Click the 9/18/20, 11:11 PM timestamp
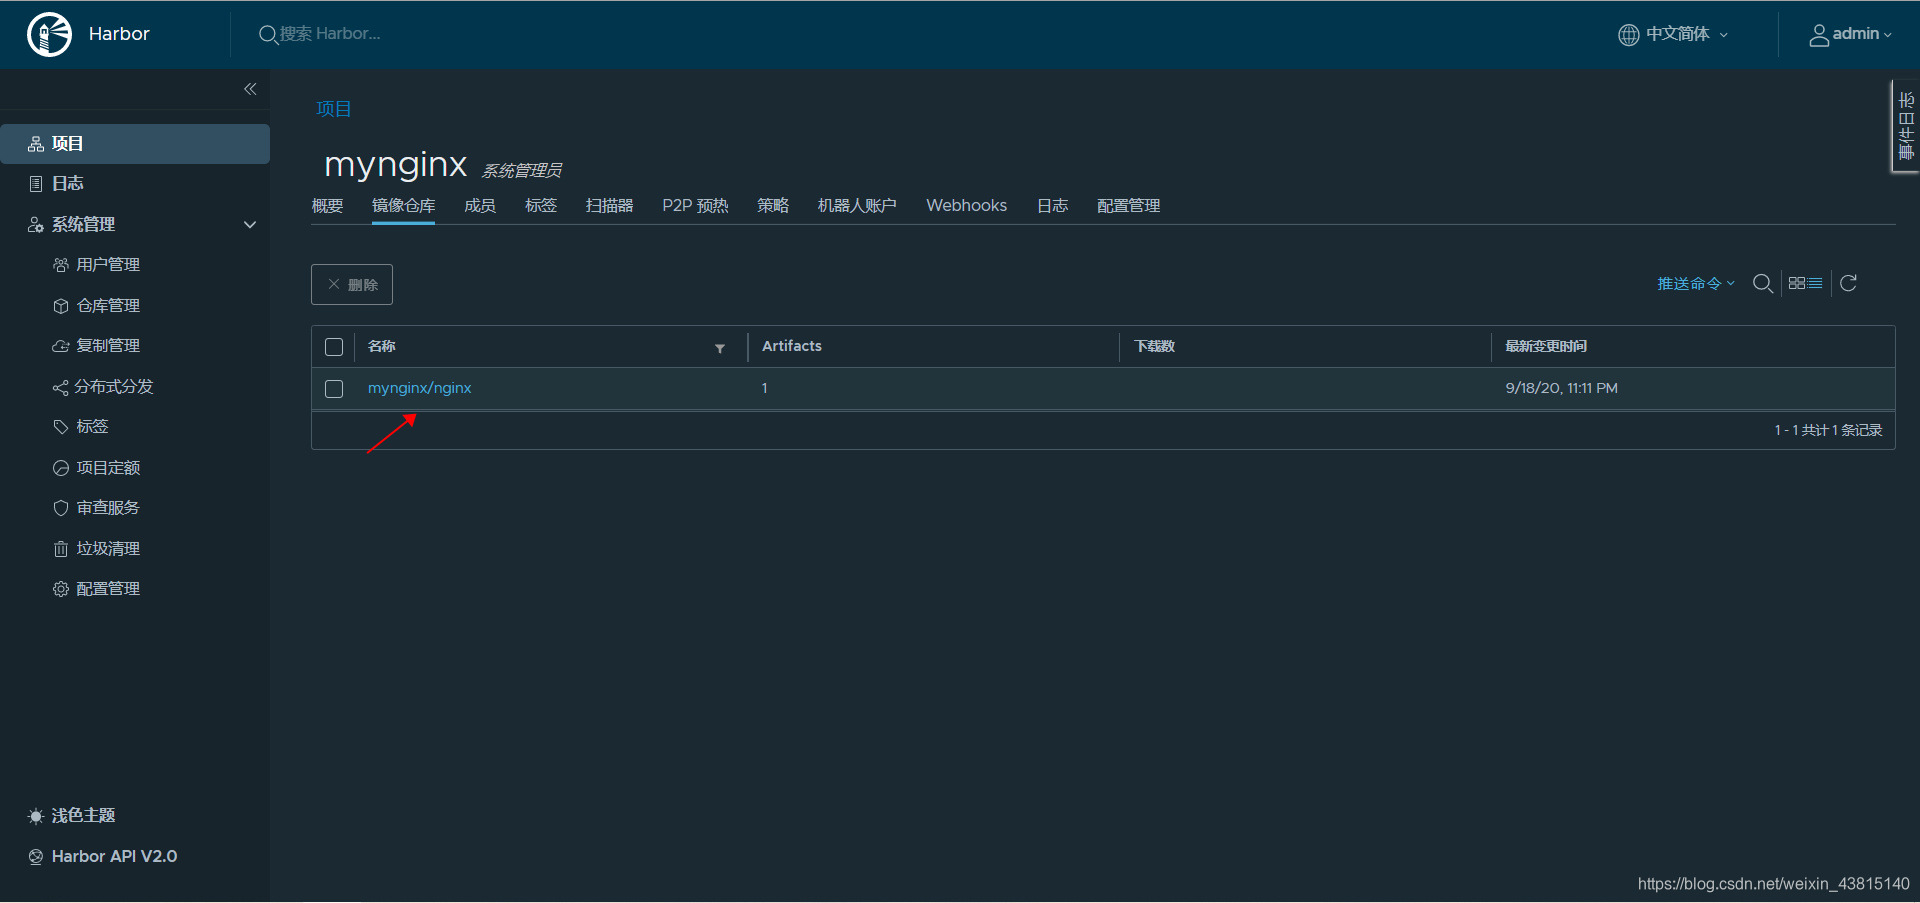Image resolution: width=1920 pixels, height=903 pixels. (x=1561, y=388)
